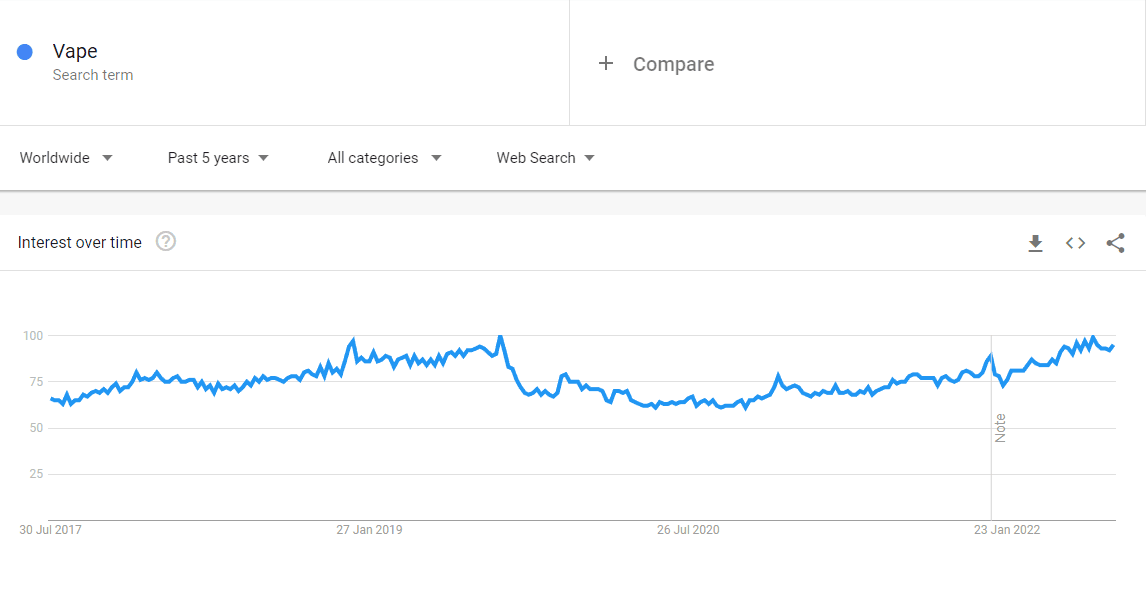Click the 100 value axis label

[x=33, y=335]
